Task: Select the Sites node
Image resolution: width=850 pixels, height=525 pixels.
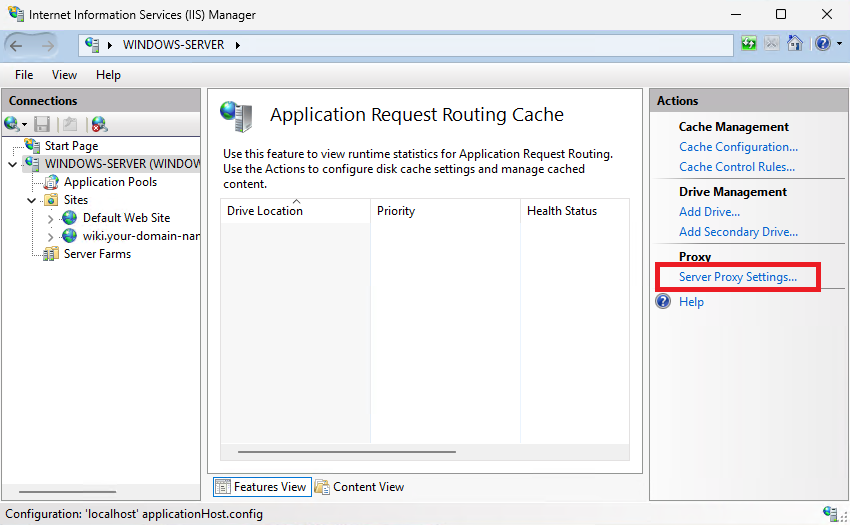Action: coord(76,200)
